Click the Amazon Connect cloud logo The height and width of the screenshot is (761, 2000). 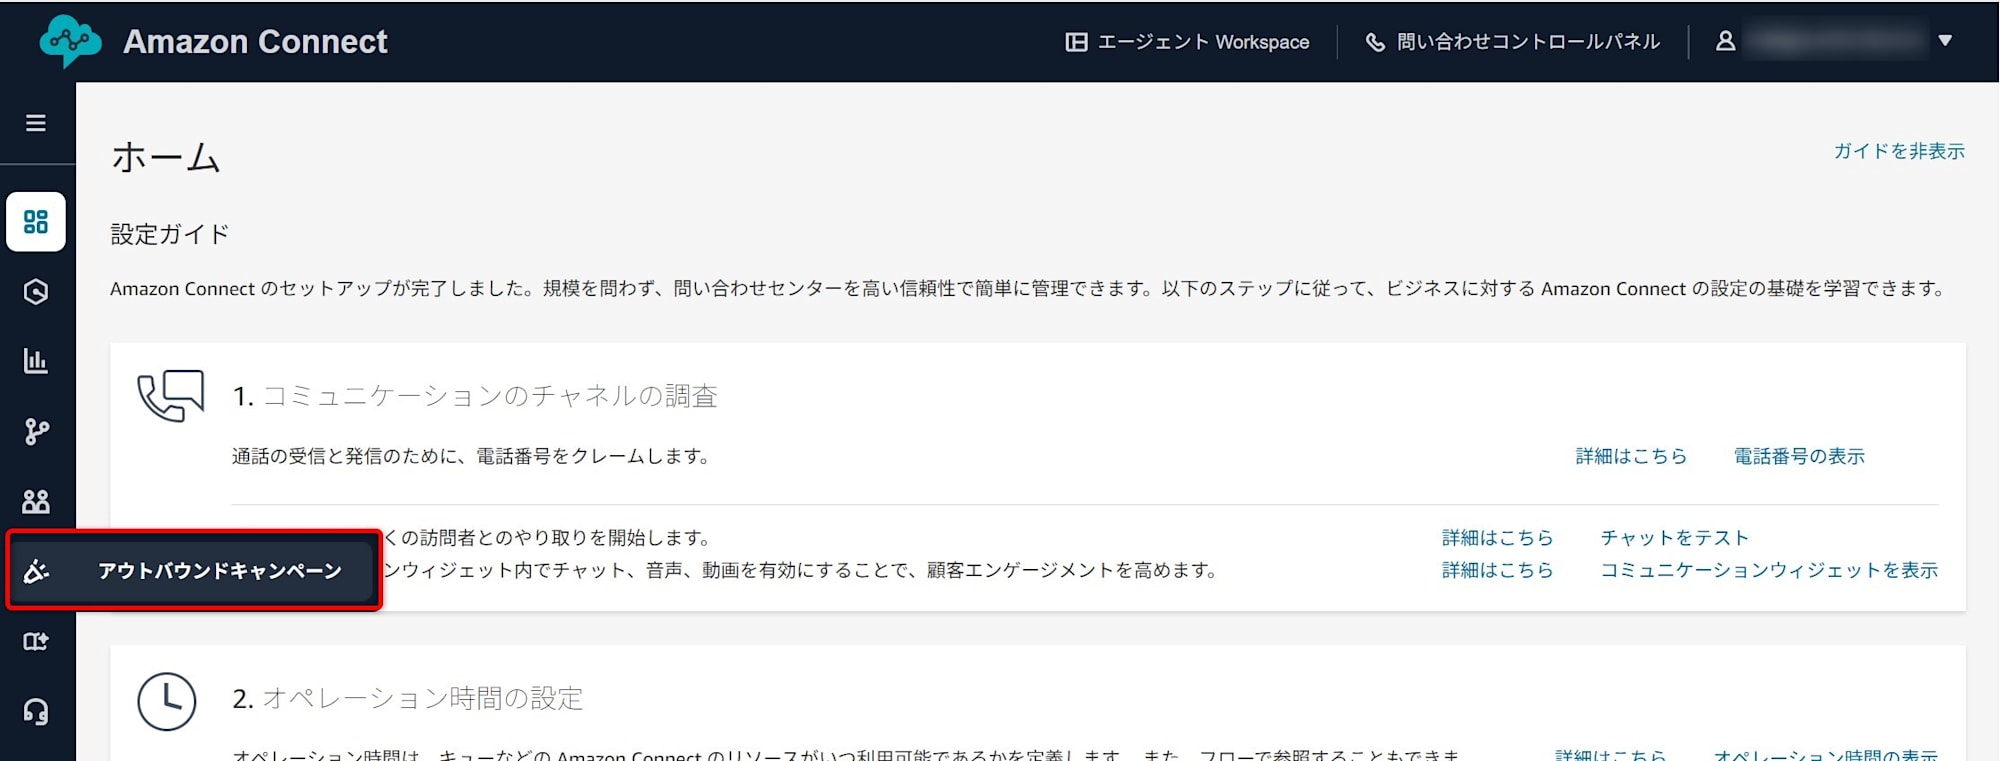coord(70,41)
